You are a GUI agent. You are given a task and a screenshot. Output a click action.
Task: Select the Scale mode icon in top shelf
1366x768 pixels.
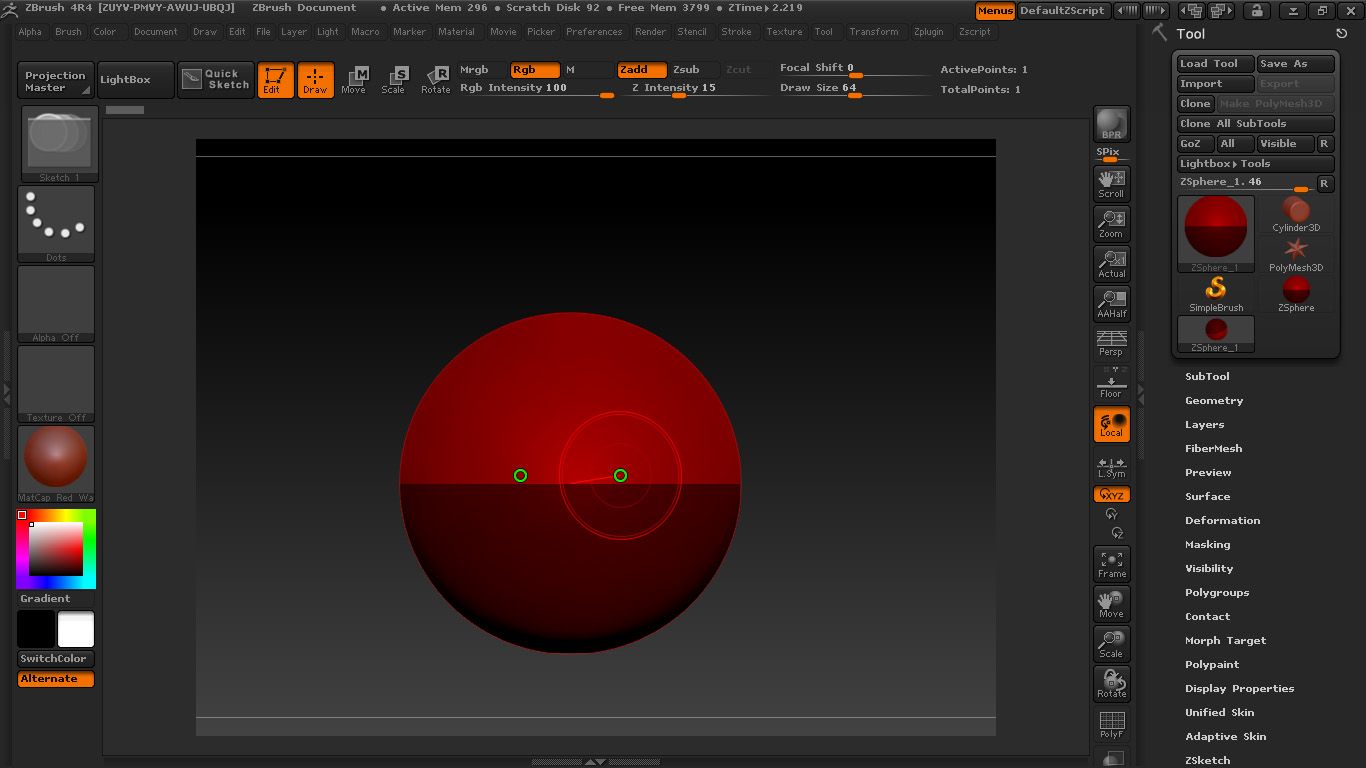394,80
